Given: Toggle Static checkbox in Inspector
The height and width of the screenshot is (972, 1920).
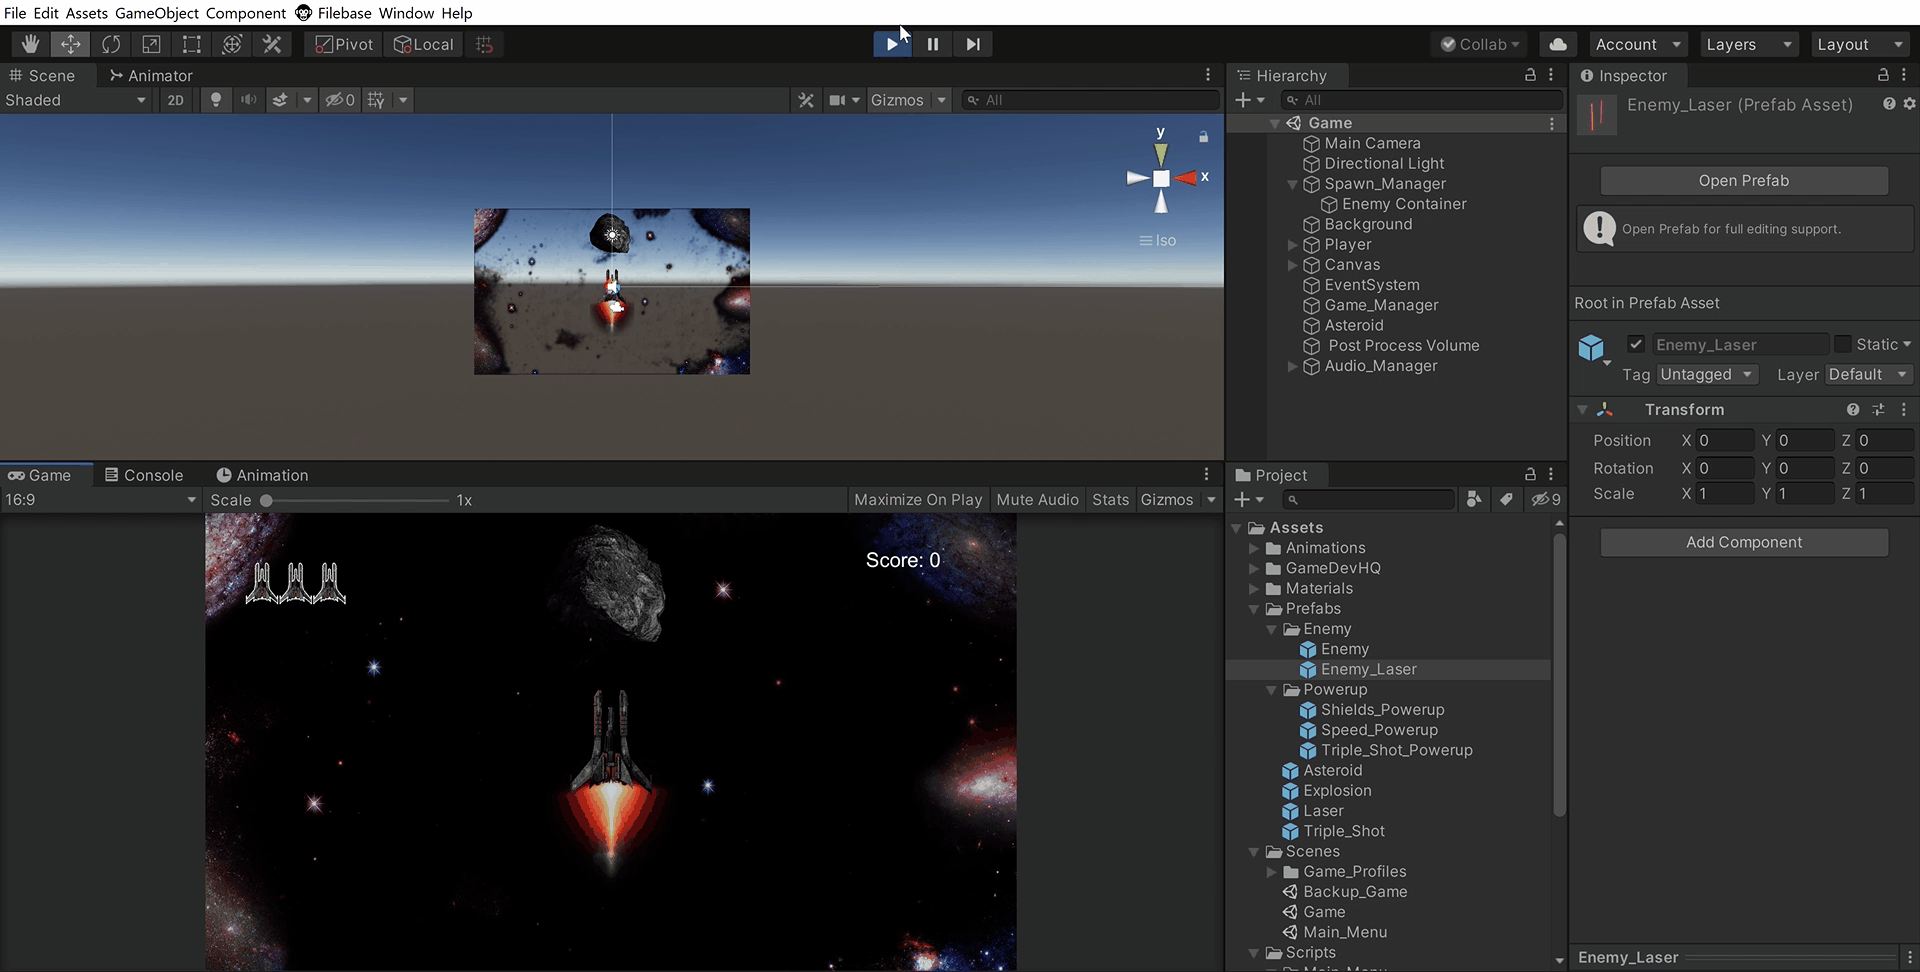Looking at the screenshot, I should click(x=1842, y=344).
